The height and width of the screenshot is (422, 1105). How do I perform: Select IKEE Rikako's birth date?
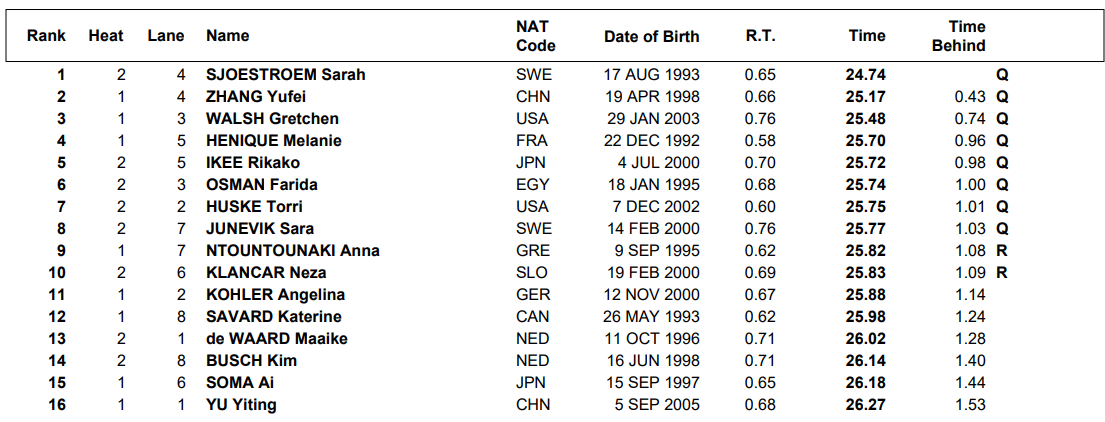(660, 163)
